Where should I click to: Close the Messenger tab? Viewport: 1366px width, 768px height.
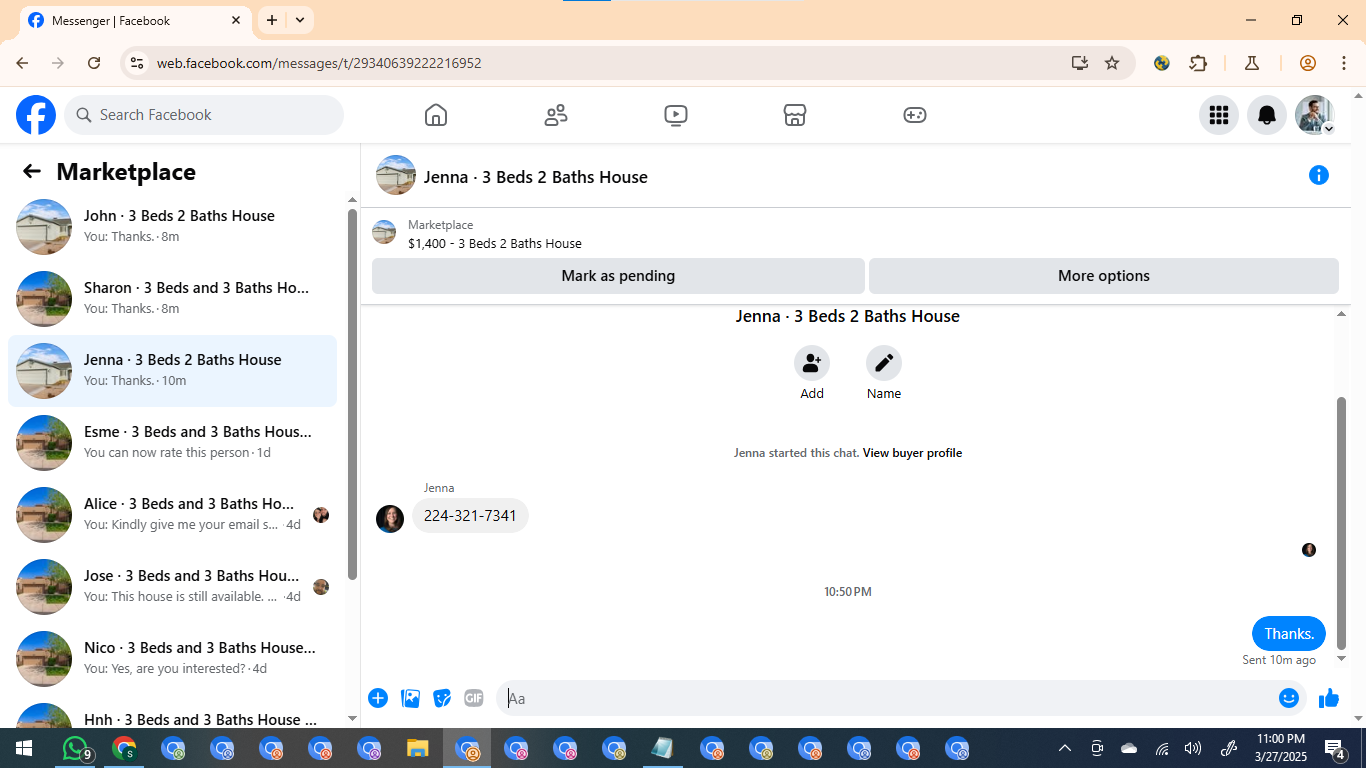coord(237,20)
